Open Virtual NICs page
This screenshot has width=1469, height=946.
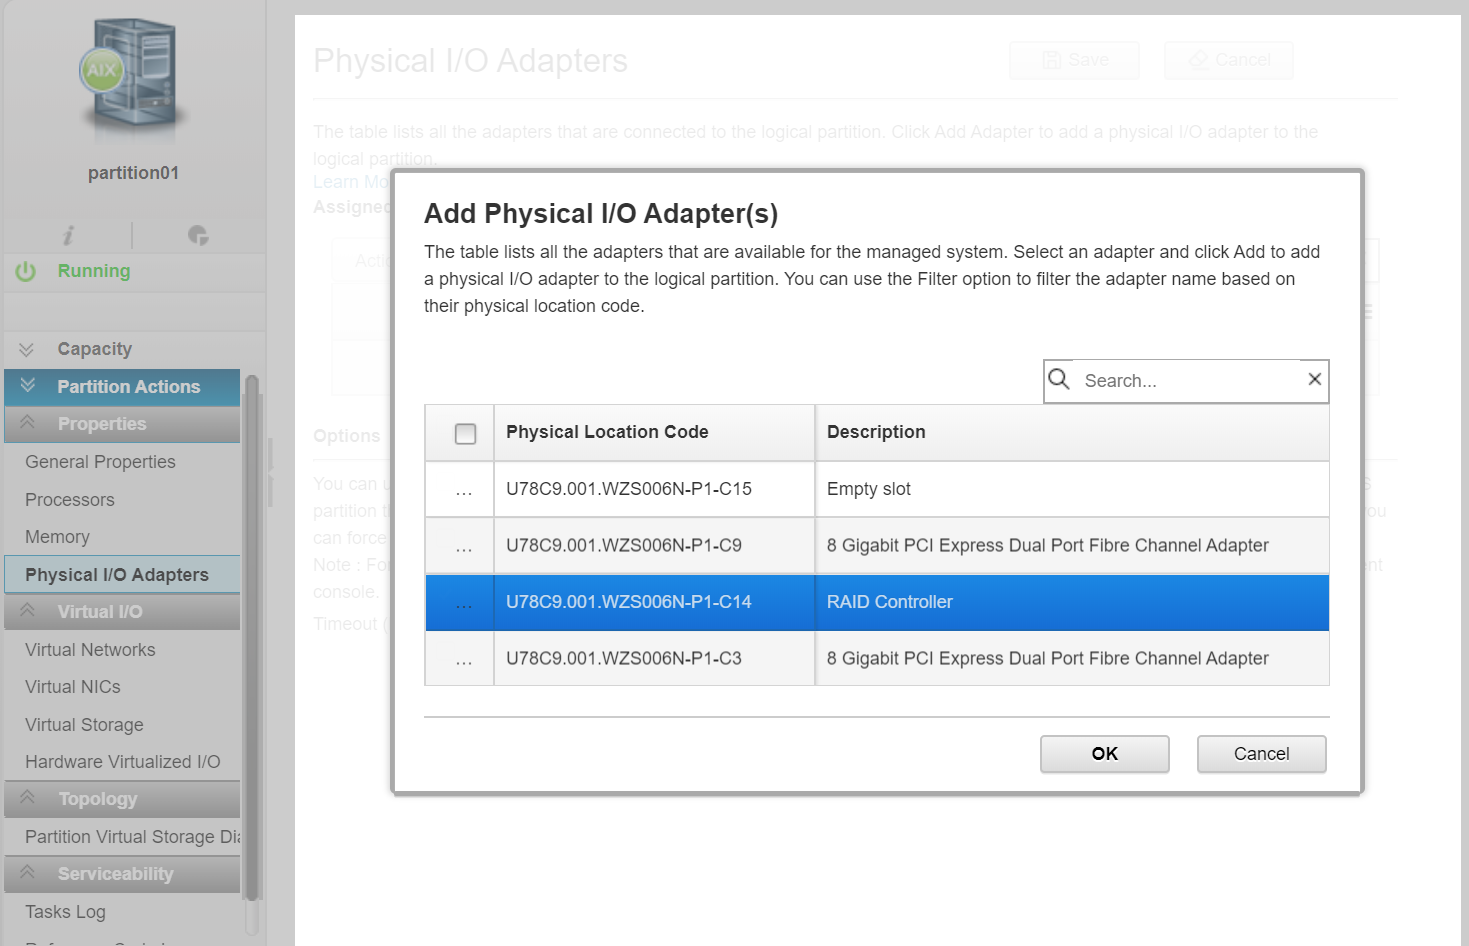[73, 687]
